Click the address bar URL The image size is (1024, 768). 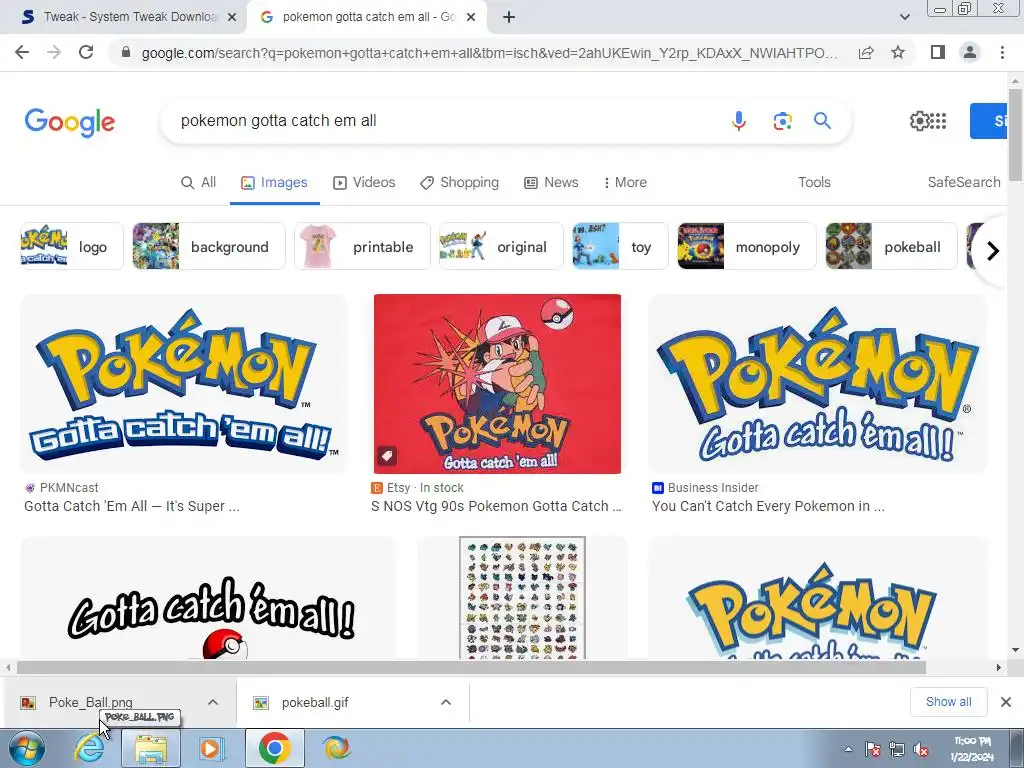click(x=490, y=52)
